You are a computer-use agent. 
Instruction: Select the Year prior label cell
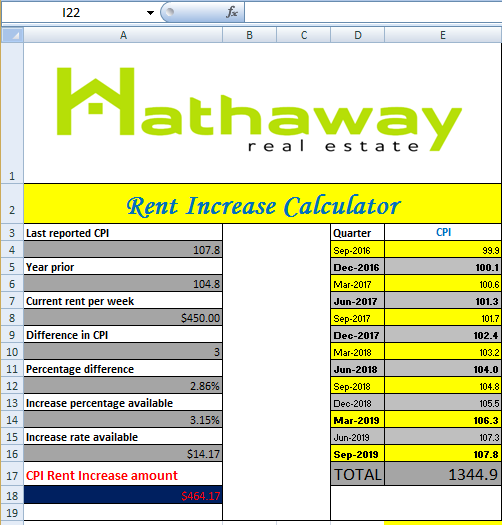pyautogui.click(x=123, y=267)
